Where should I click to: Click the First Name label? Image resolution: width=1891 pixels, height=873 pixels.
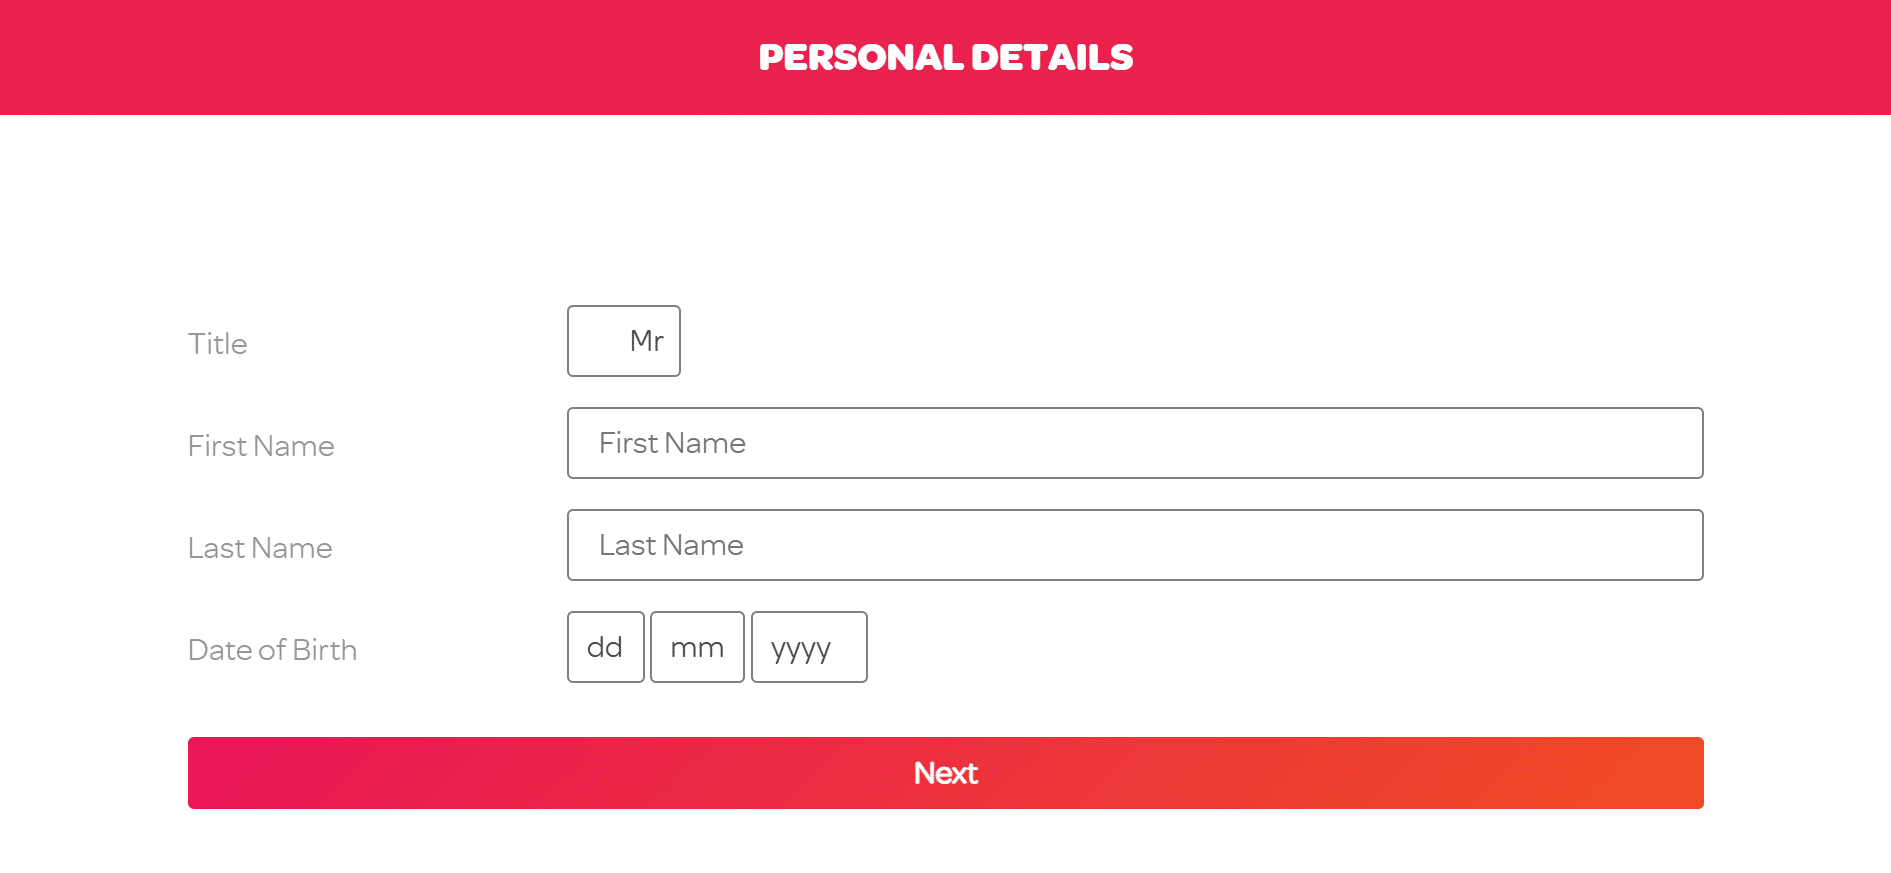tap(260, 446)
